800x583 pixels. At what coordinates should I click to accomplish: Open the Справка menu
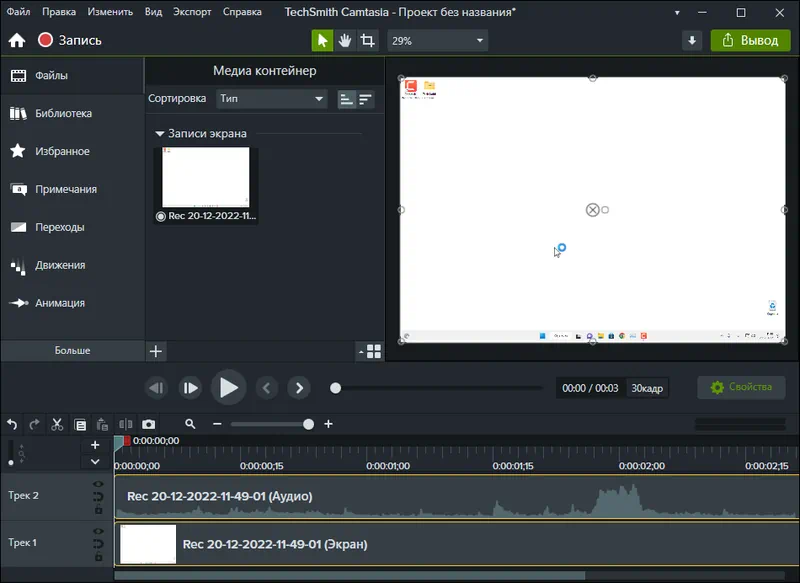point(242,12)
